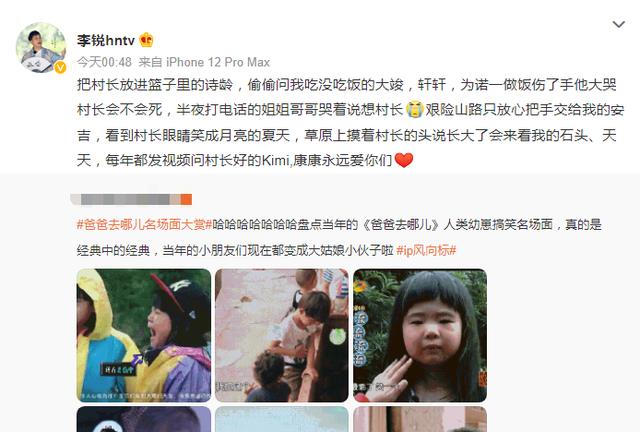Click the crown membership badge icon
Viewport: 640px width, 432px height.
[146, 40]
